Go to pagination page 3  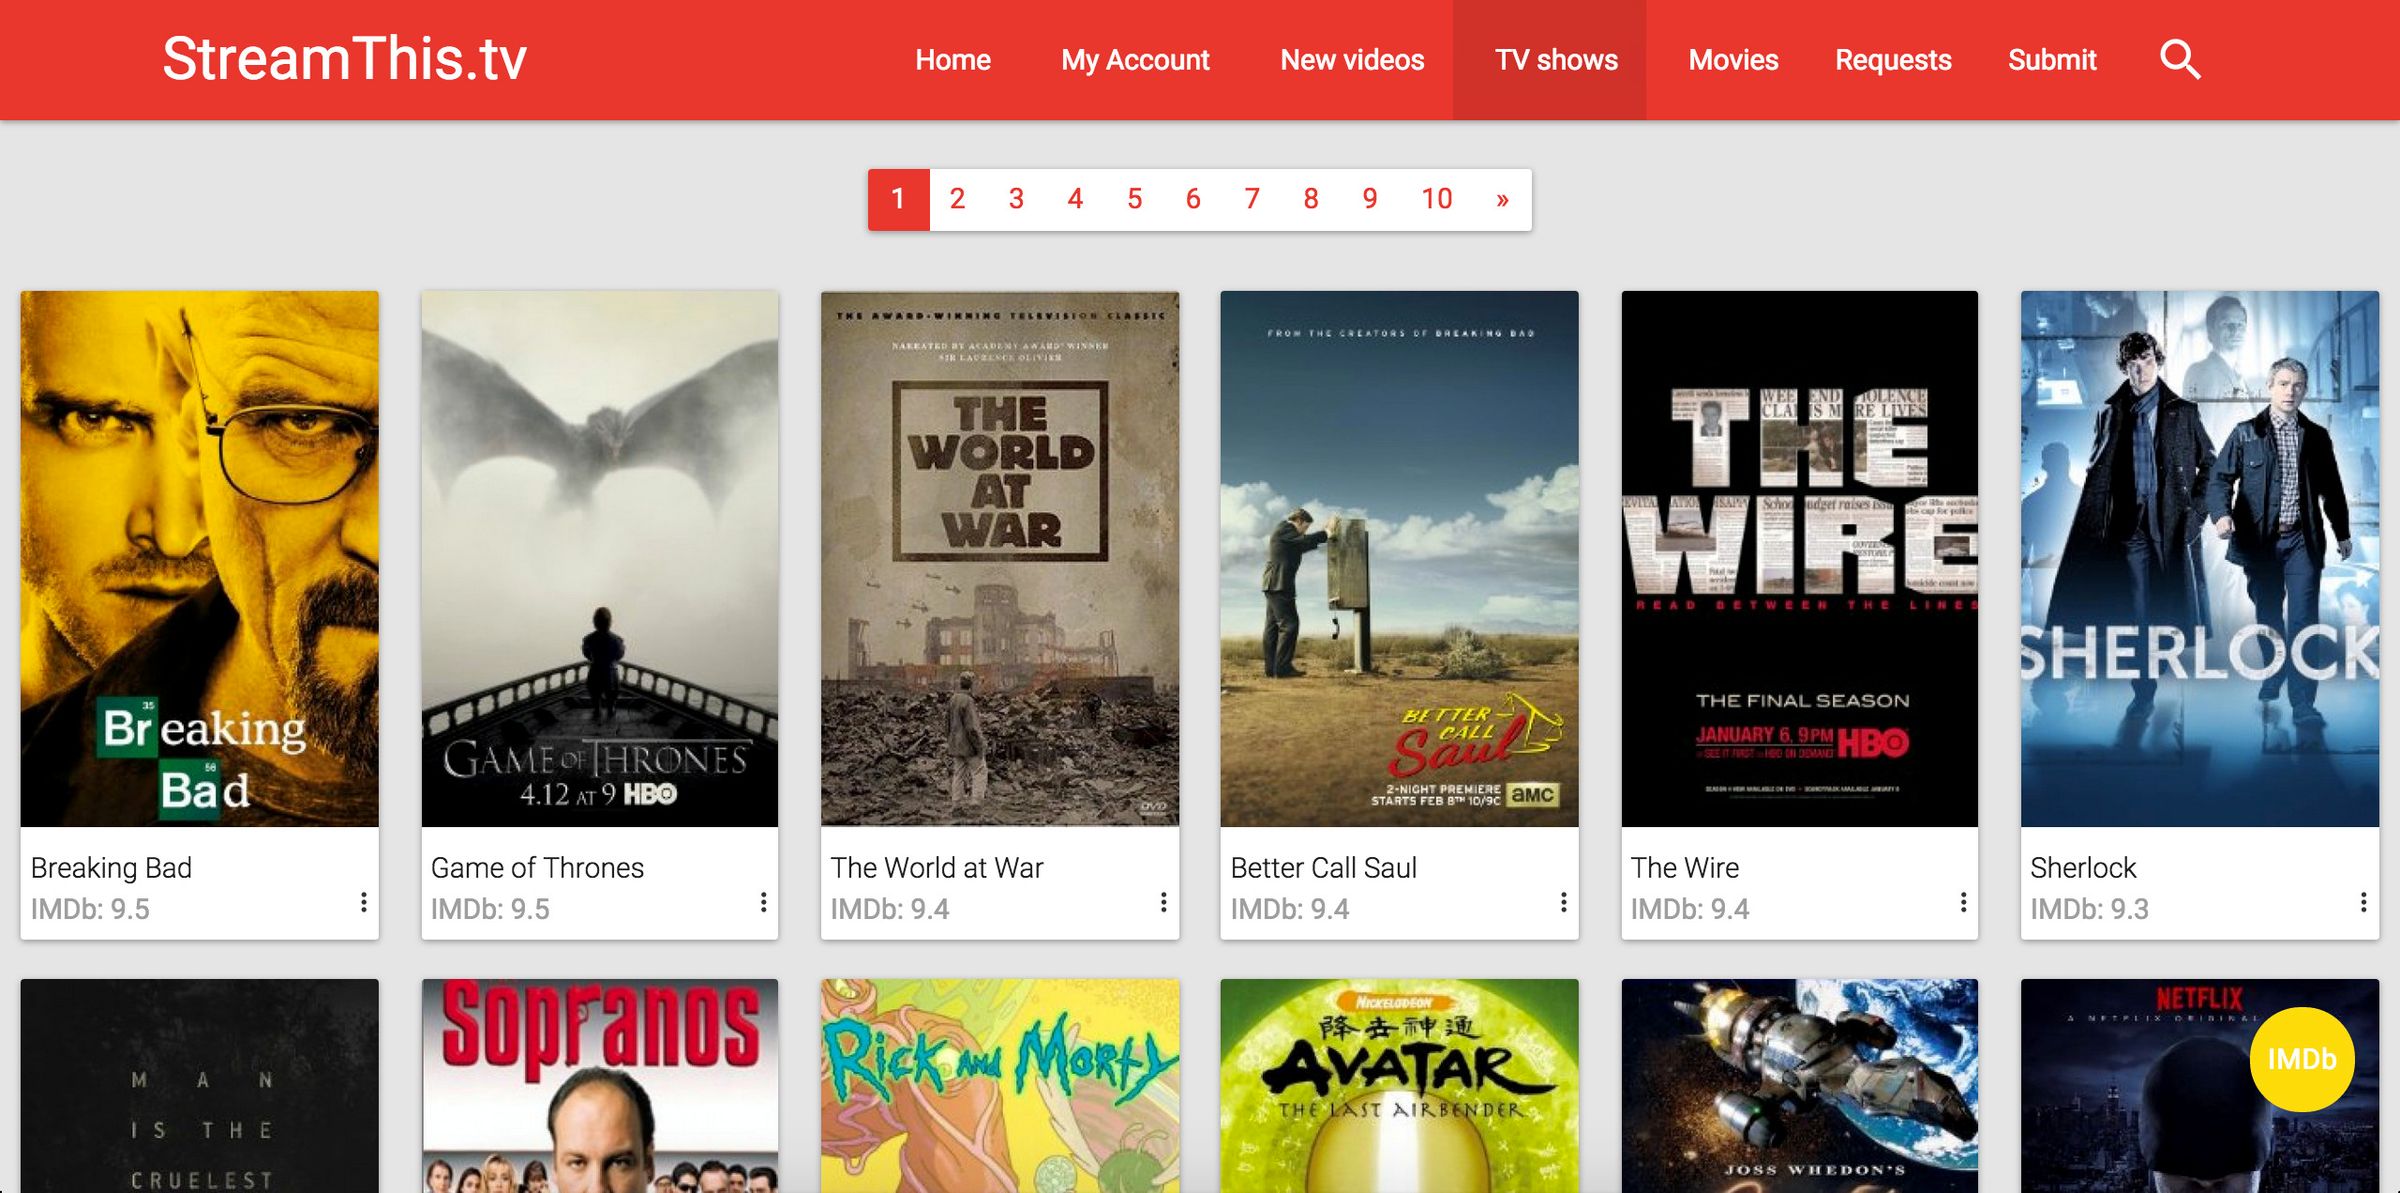click(1016, 199)
